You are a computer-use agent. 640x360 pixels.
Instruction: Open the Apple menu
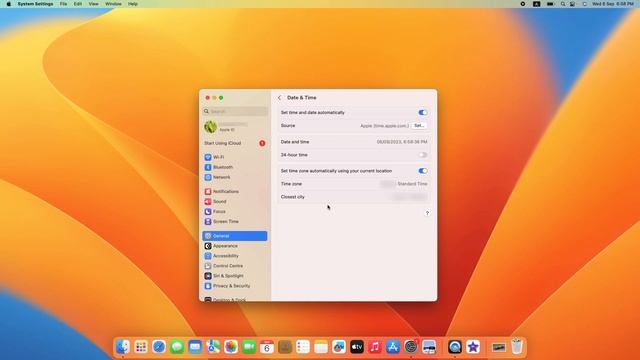[x=9, y=4]
